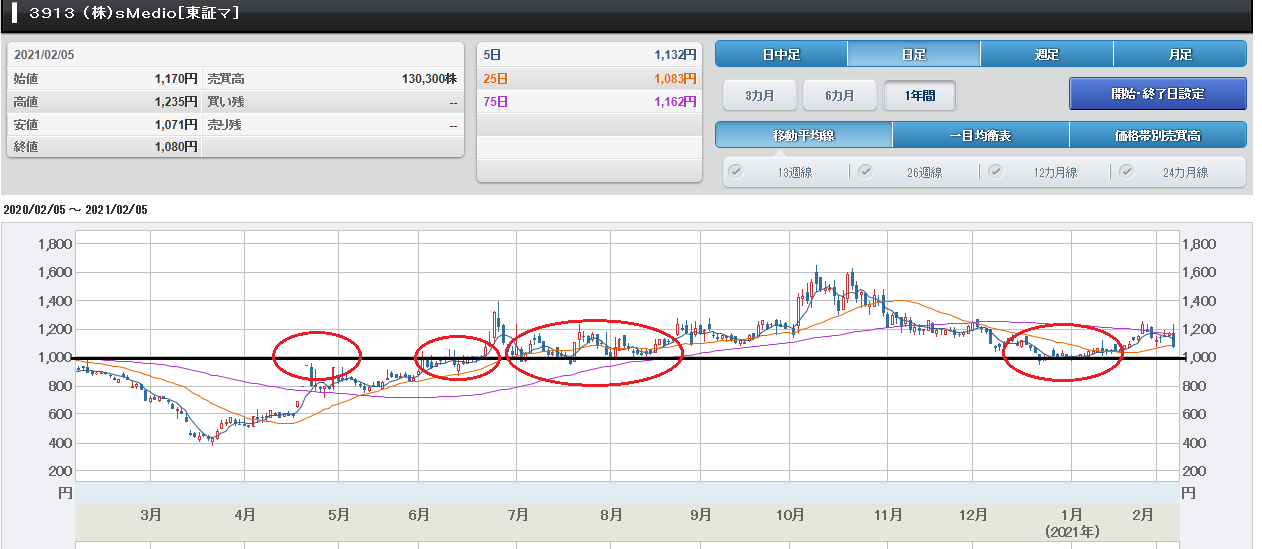Check the 12カ月線 option
Viewport: 1262px width, 549px height.
click(x=996, y=171)
